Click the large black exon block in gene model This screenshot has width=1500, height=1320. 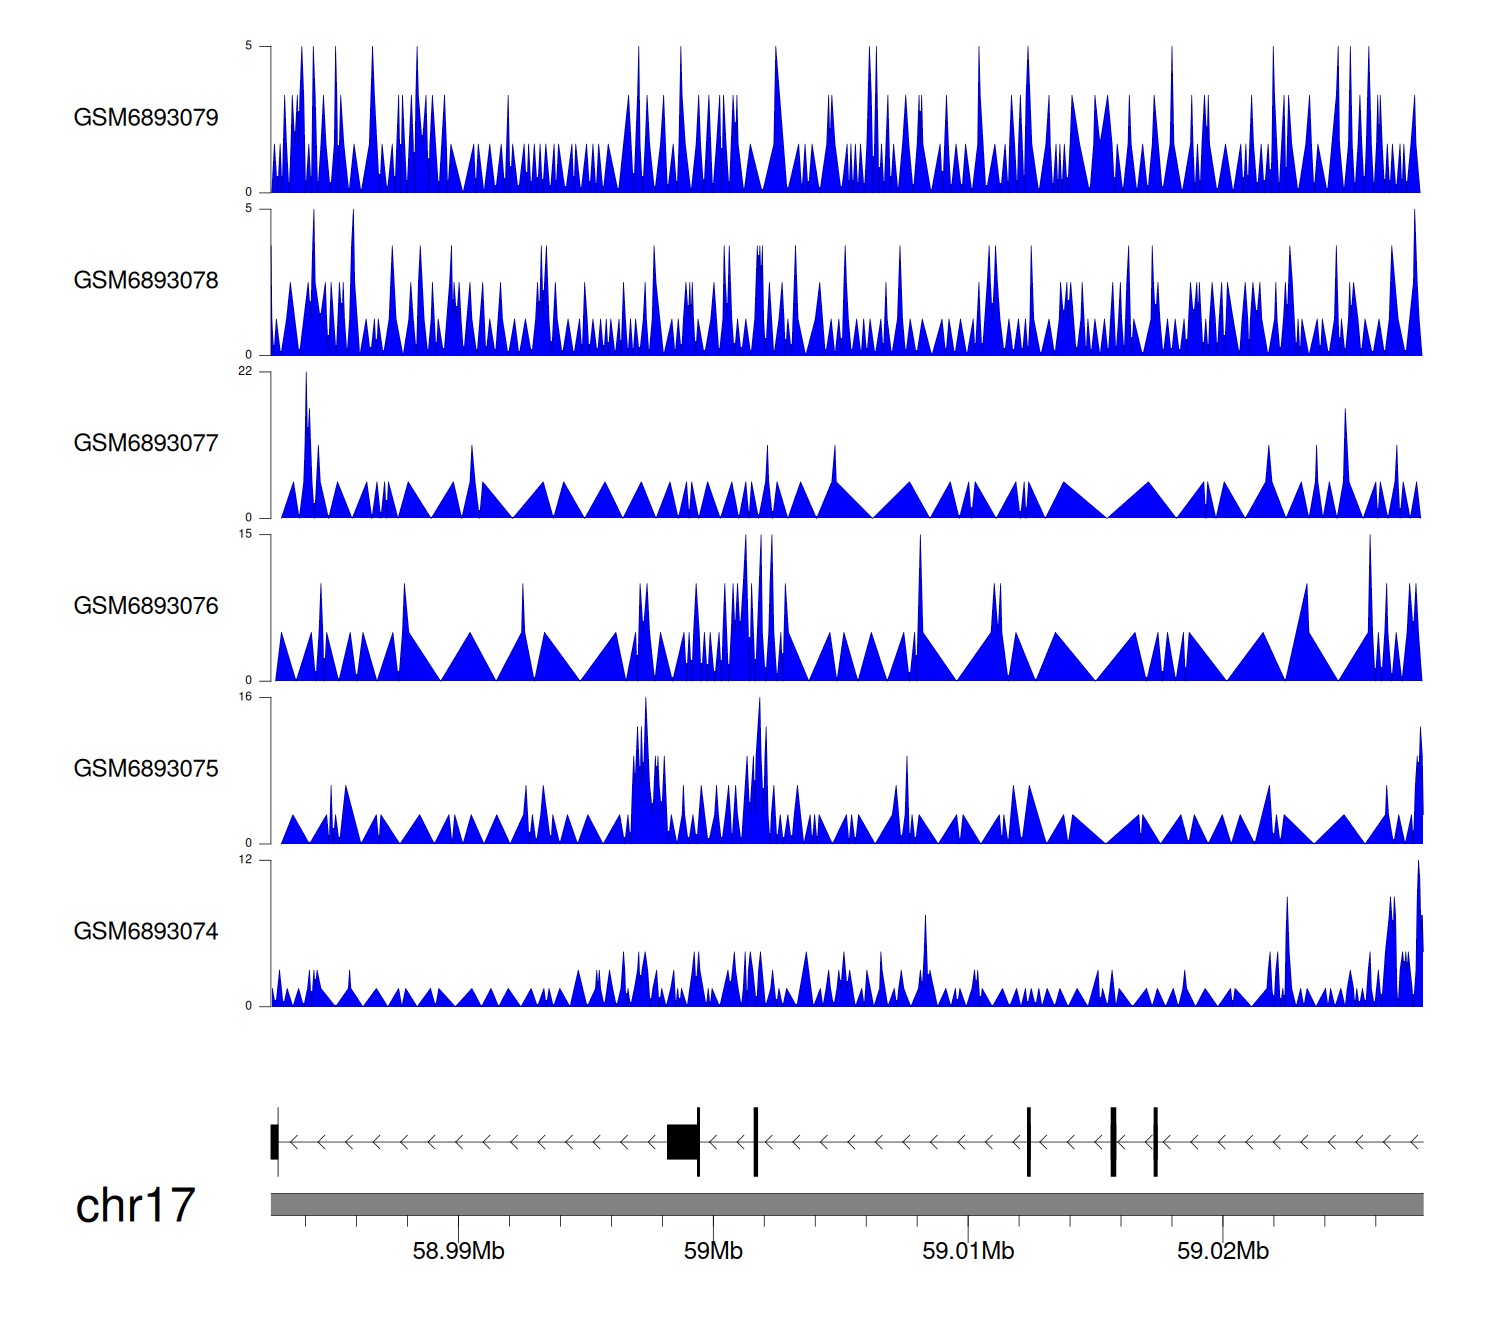click(x=682, y=1142)
